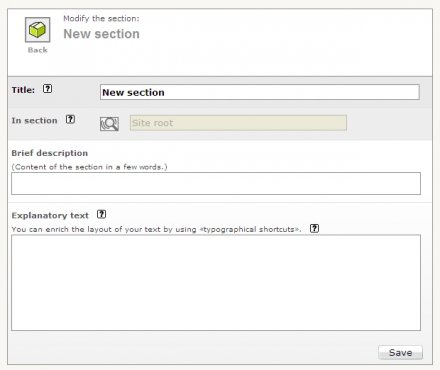Click the Back text under the box icon
440x370 pixels.
tap(38, 50)
